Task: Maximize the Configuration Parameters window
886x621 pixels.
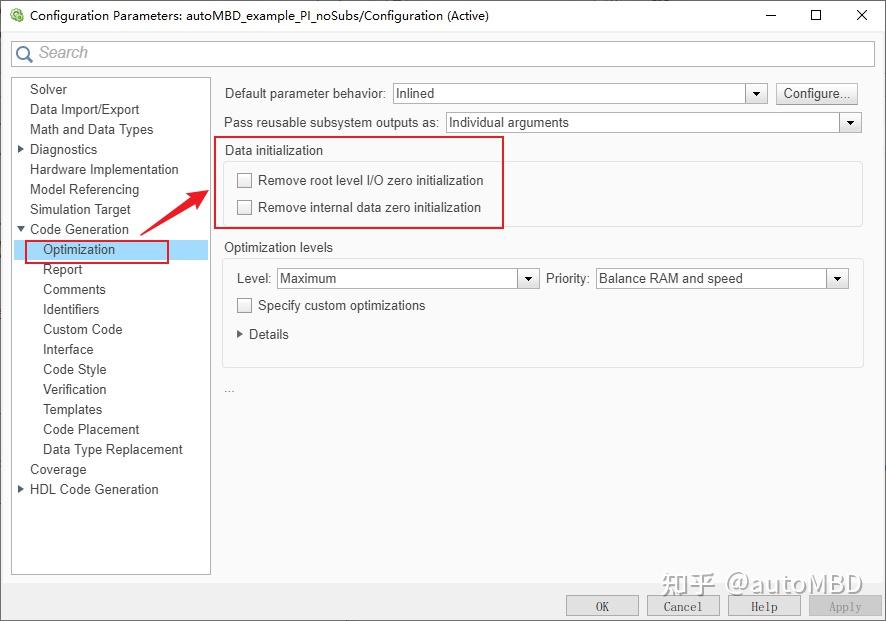Action: (x=816, y=15)
